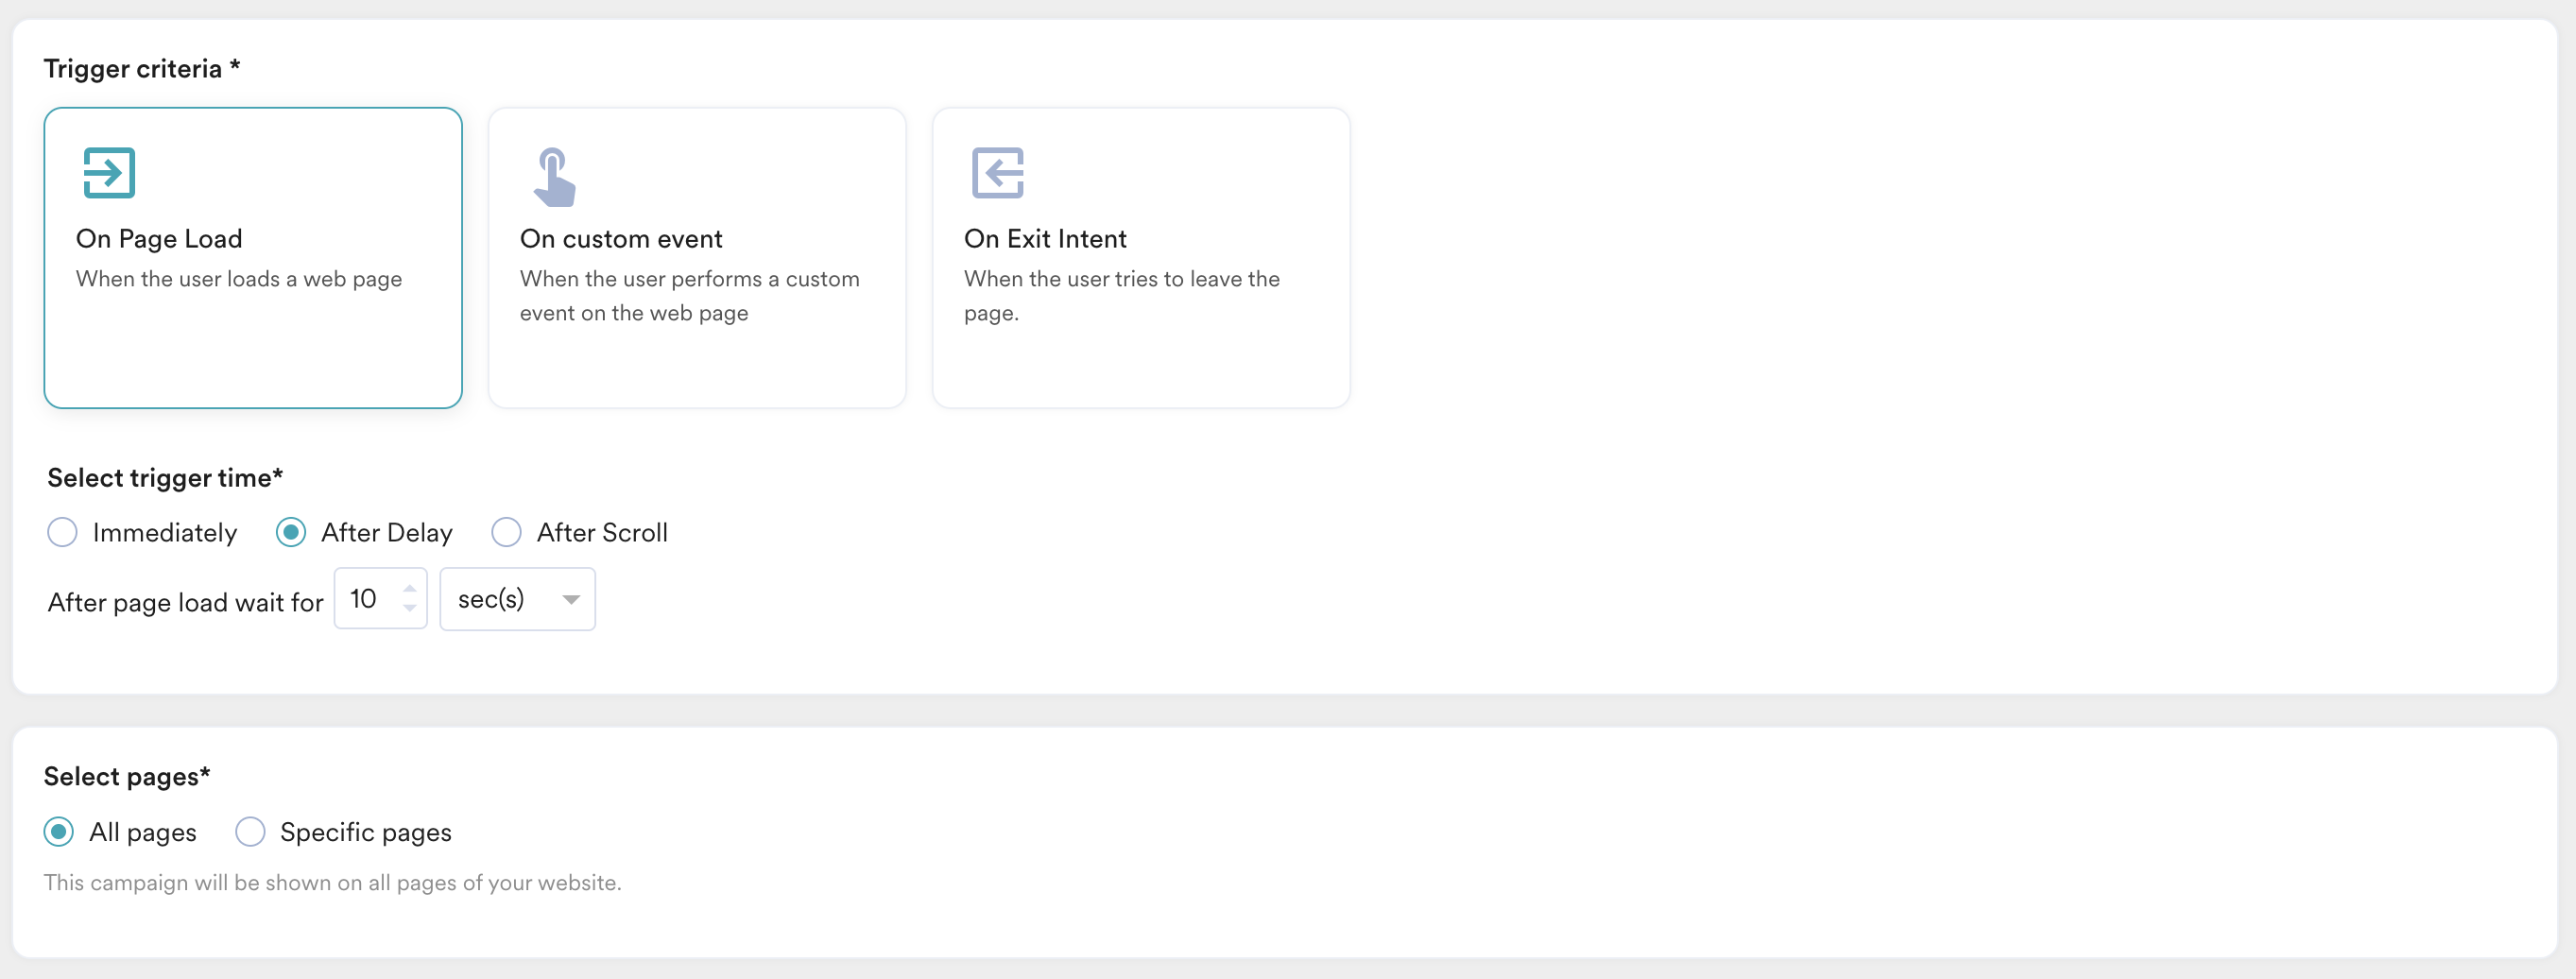
Task: Click the custom event tap hand icon
Action: click(554, 177)
